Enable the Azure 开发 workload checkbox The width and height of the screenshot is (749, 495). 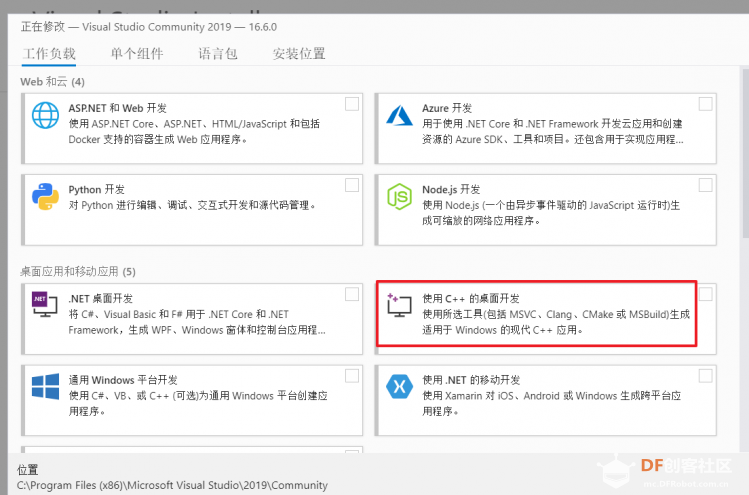(x=706, y=104)
